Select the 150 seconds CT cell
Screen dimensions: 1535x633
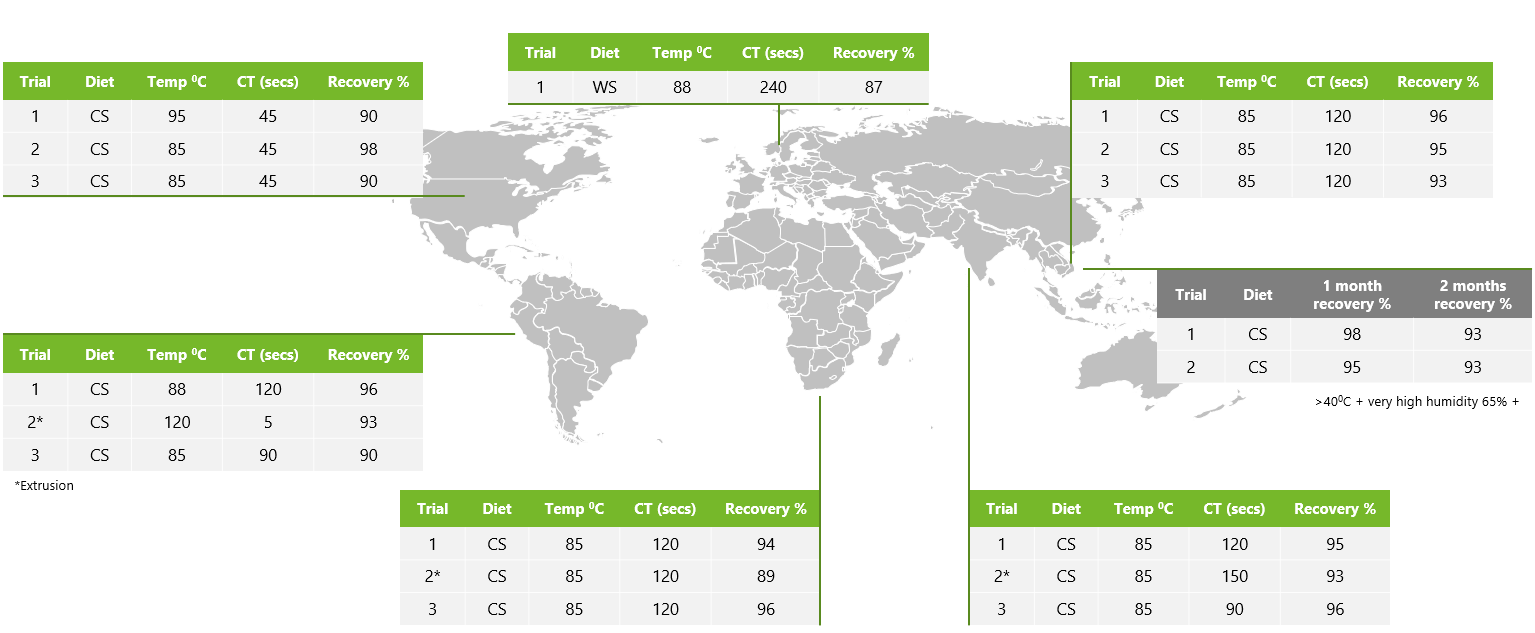point(1234,576)
